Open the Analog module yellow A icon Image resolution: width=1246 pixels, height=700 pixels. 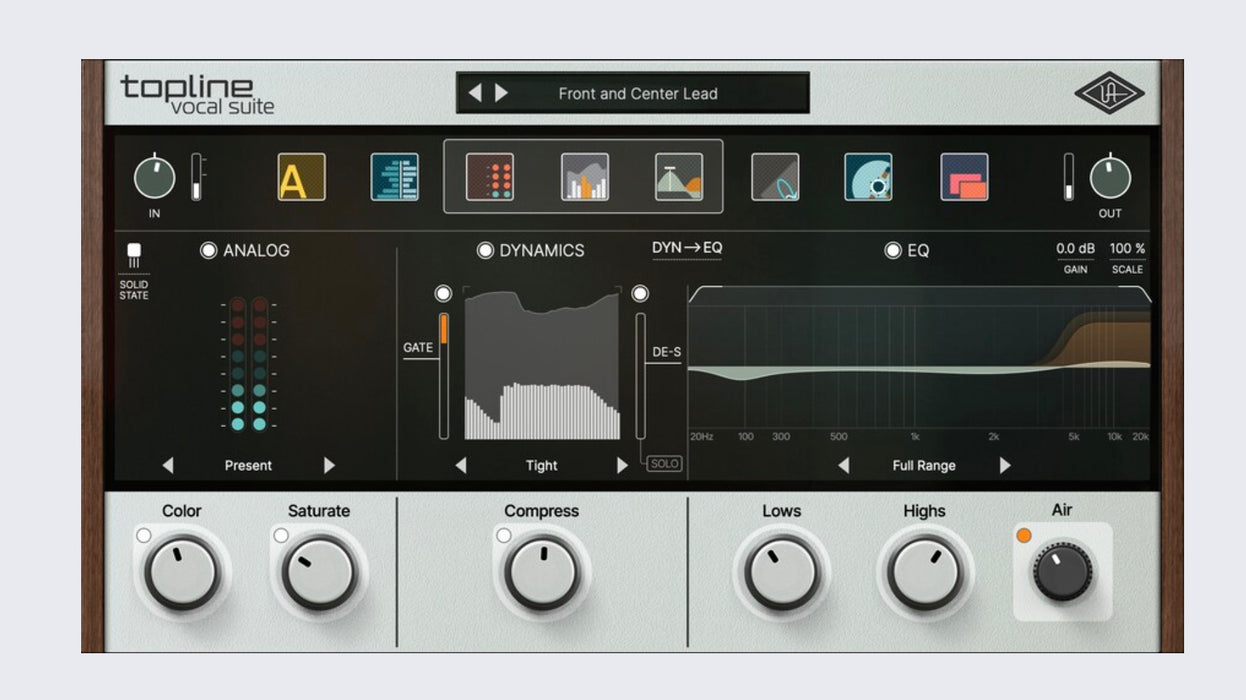301,177
